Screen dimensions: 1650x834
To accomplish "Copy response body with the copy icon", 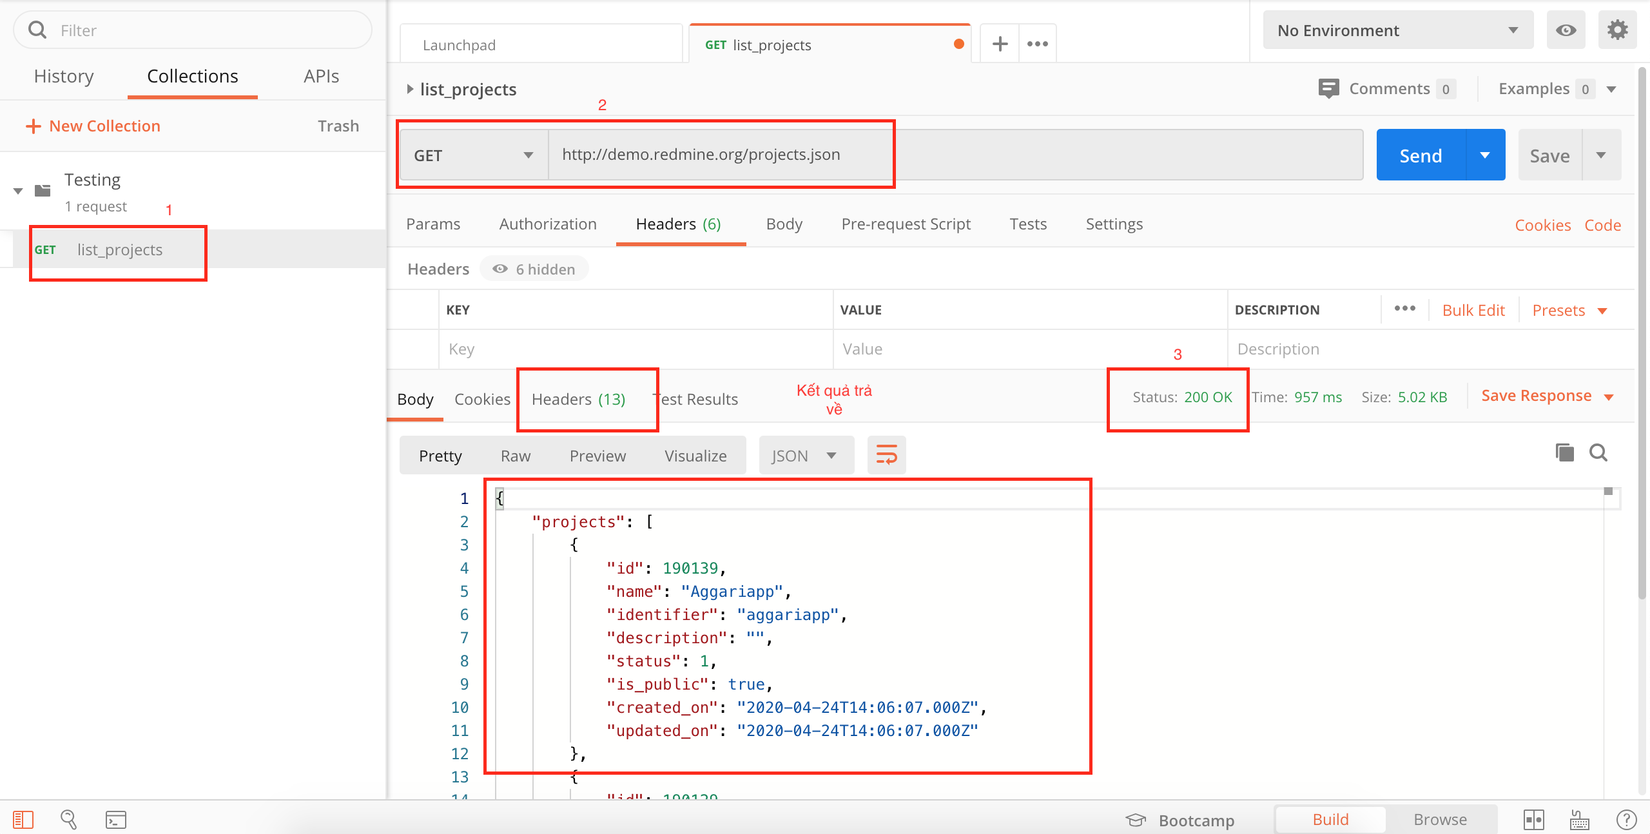I will pyautogui.click(x=1565, y=453).
